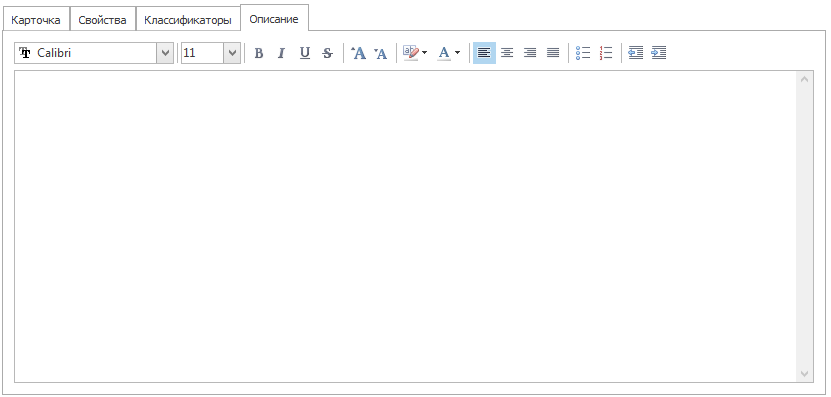Open the font color dropdown arrow
Viewport: 831px width, 397px height.
click(457, 53)
